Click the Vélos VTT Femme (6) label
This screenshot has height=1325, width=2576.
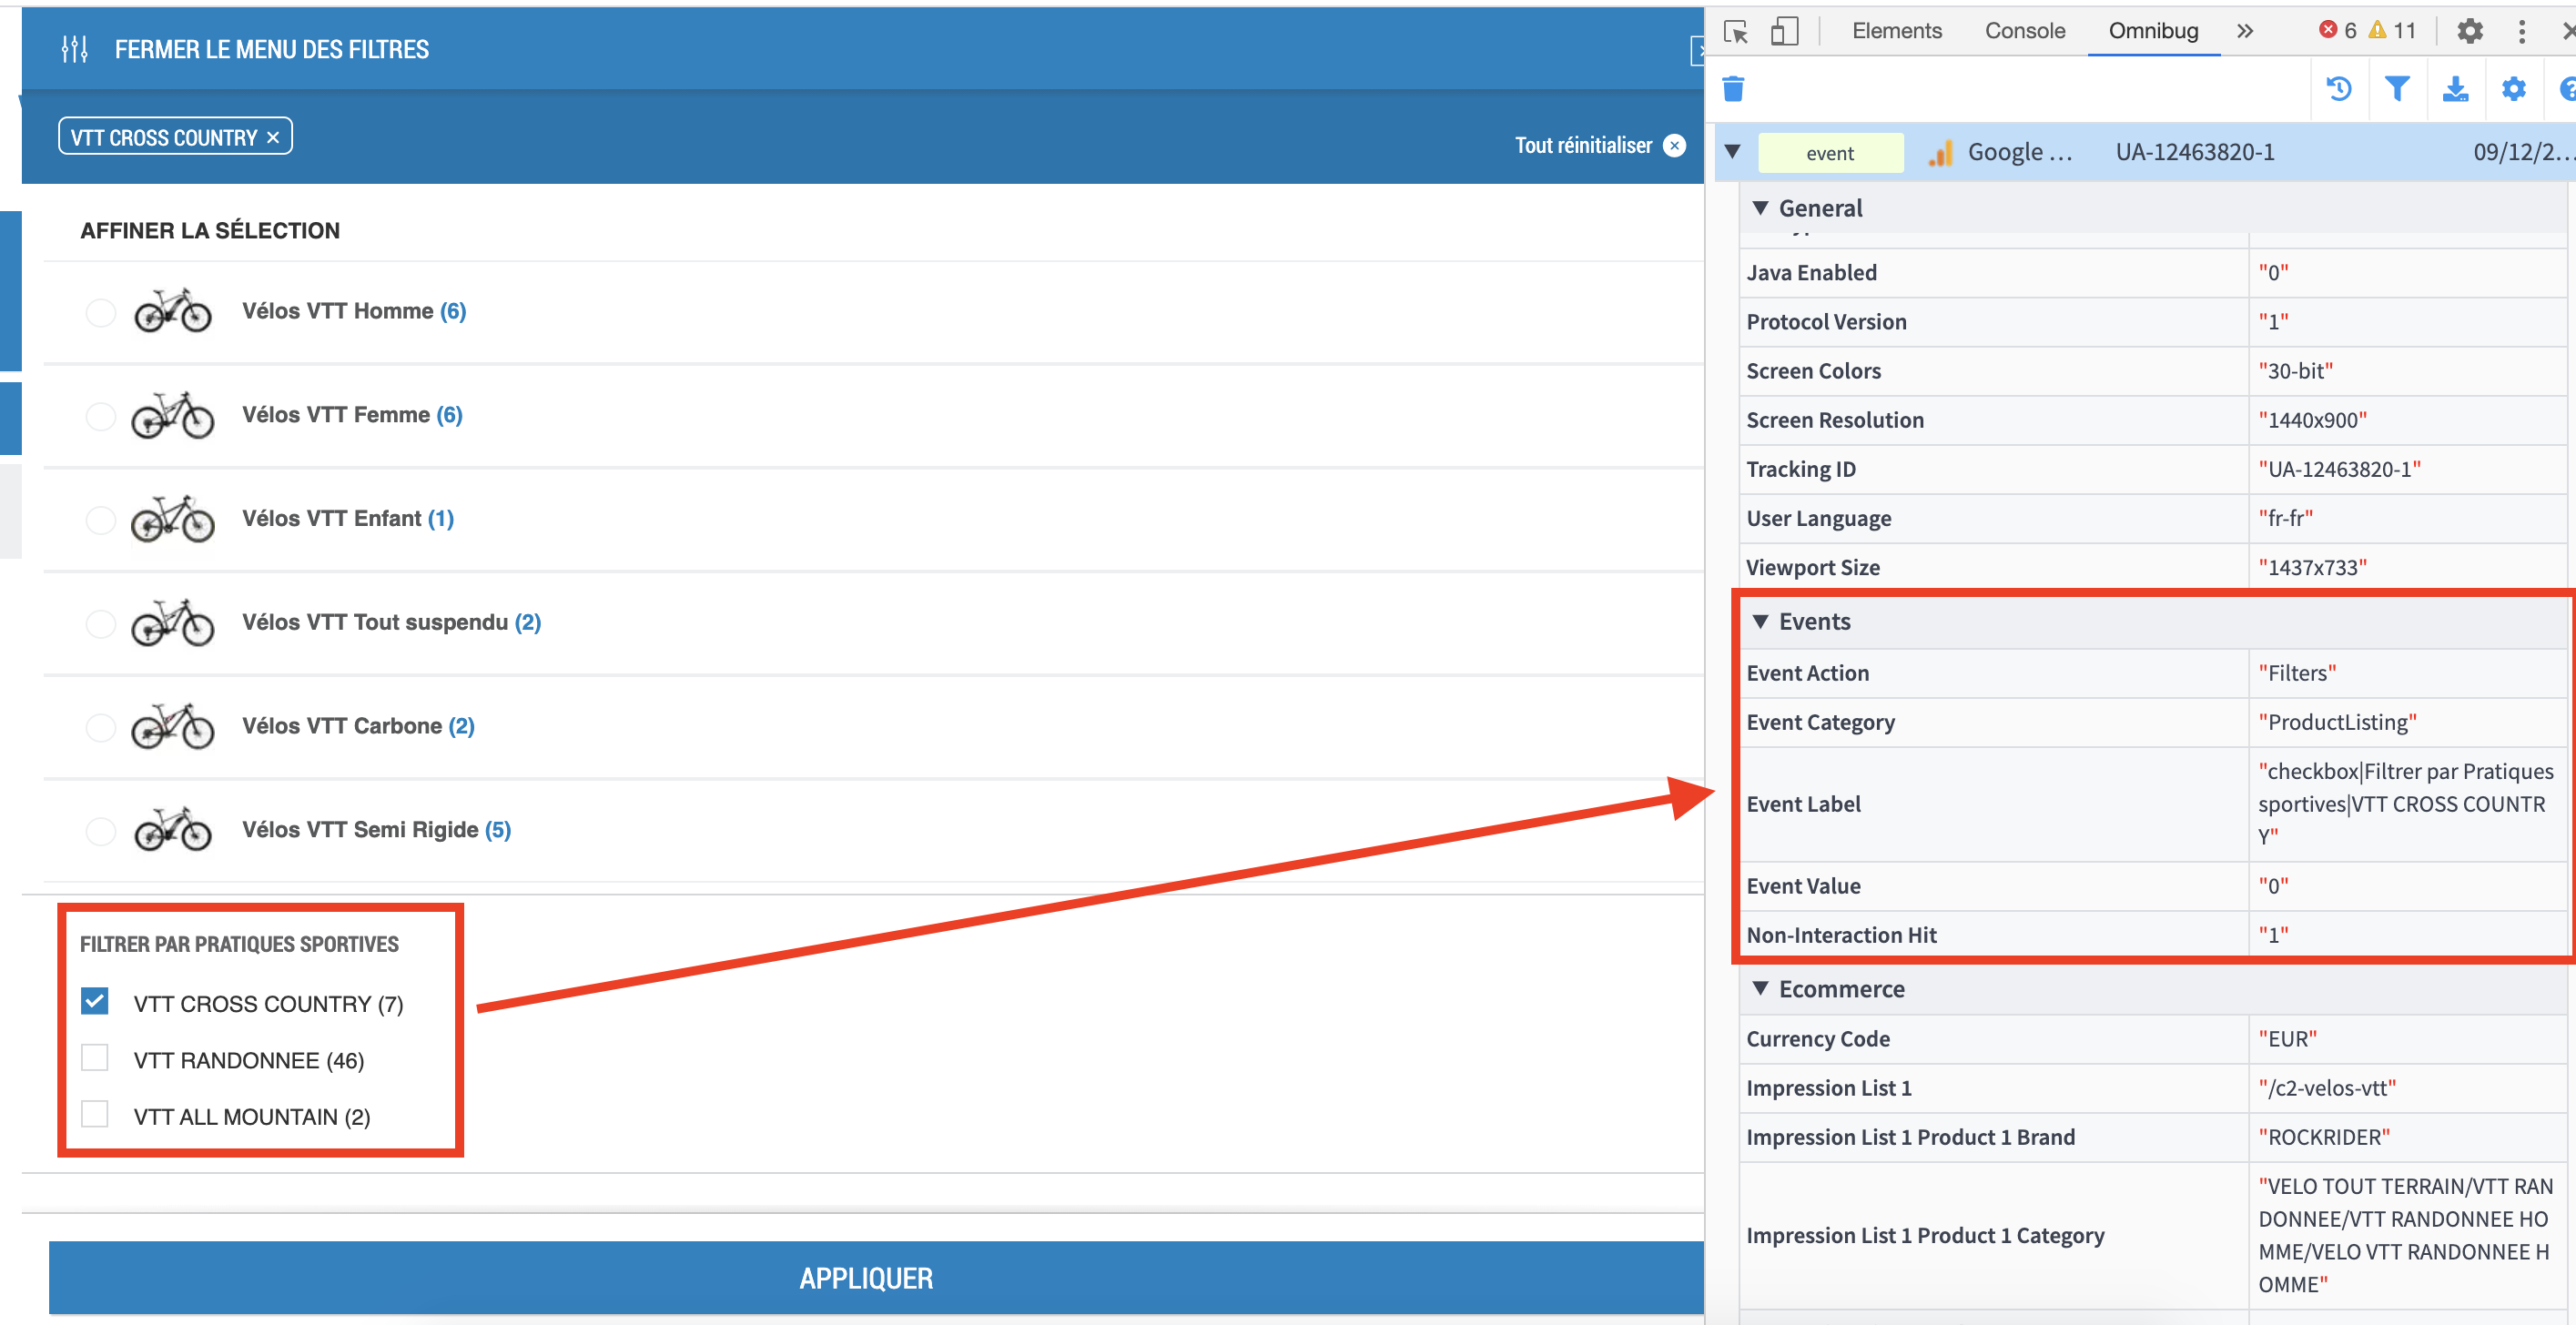(x=352, y=415)
